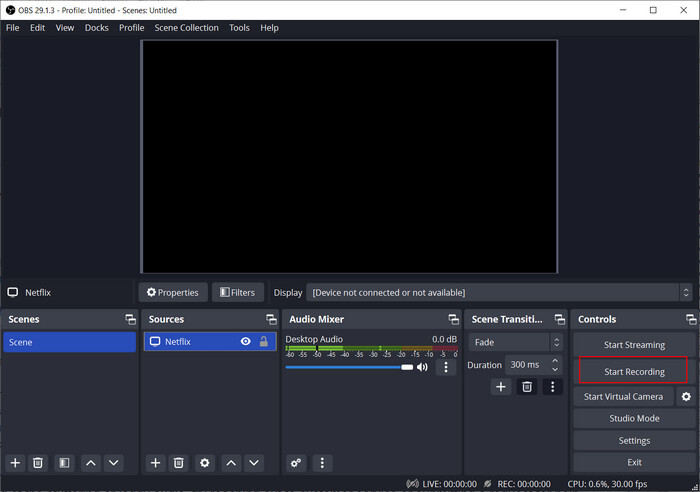Viewport: 700px width, 492px height.
Task: Delete the scene transition with trash icon
Action: click(527, 387)
